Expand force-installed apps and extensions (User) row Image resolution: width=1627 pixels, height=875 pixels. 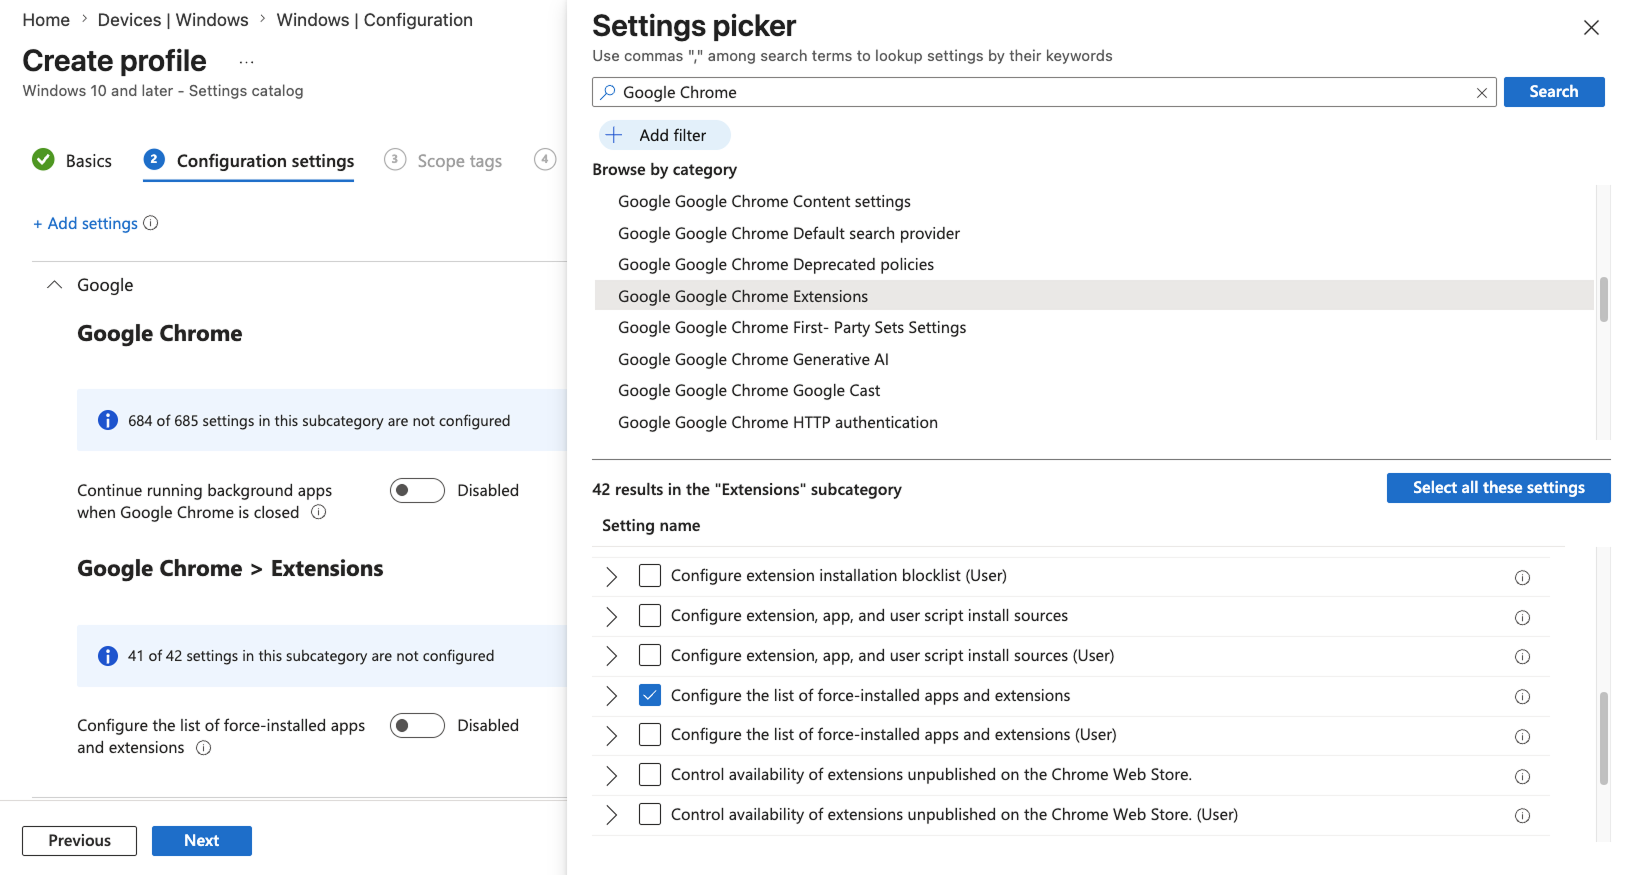point(612,735)
